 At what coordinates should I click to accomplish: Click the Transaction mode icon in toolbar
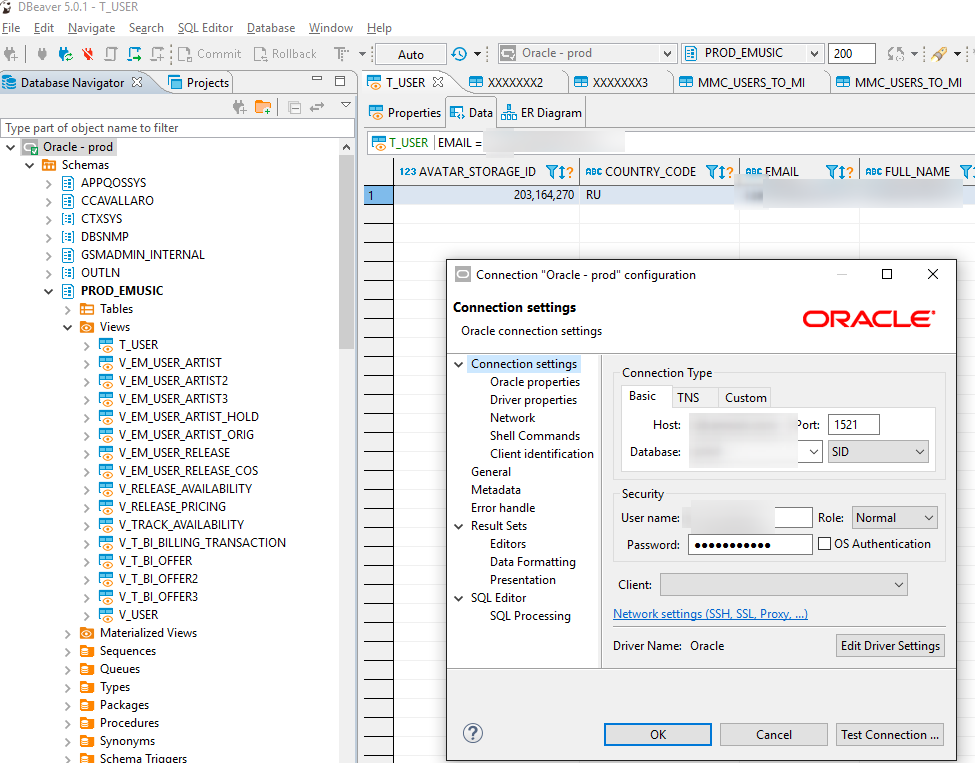coord(341,54)
